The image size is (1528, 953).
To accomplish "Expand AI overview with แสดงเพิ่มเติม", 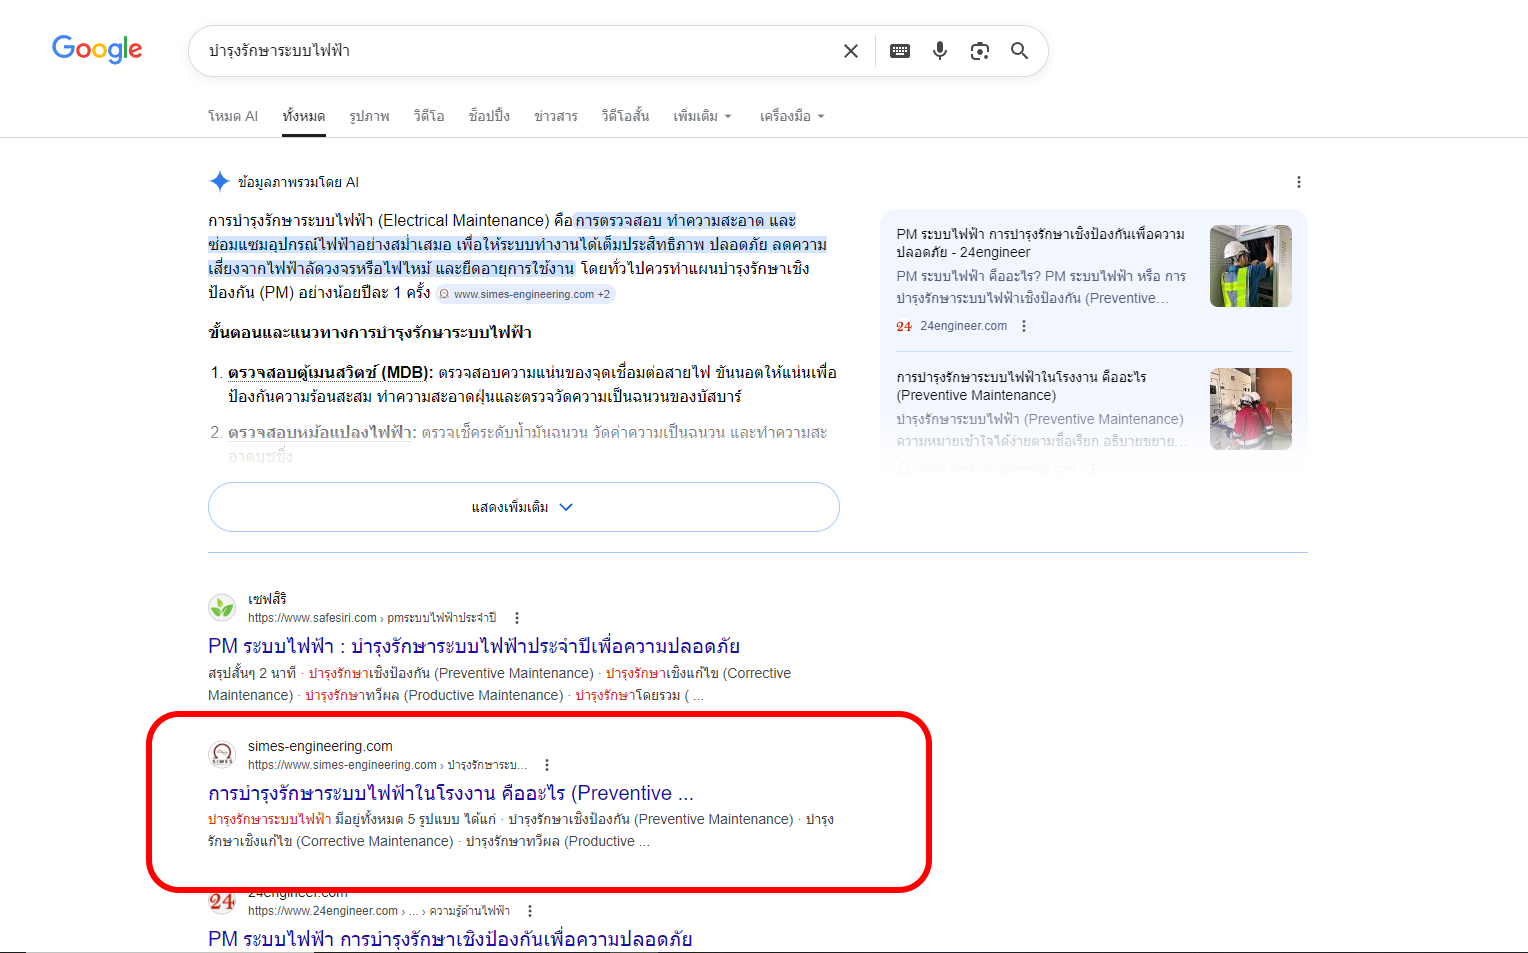I will tap(523, 507).
